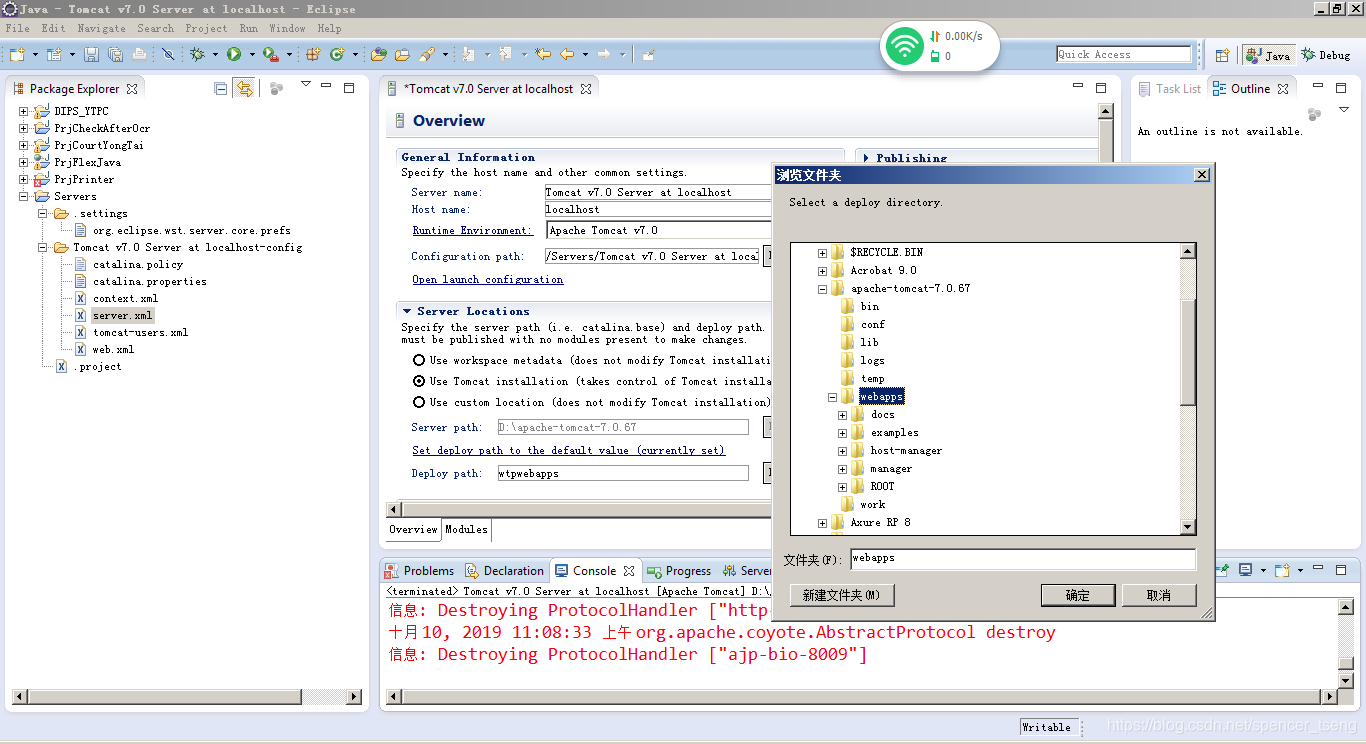Launch the Run tool from the toolbar
Viewport: 1366px width, 744px height.
pyautogui.click(x=235, y=54)
